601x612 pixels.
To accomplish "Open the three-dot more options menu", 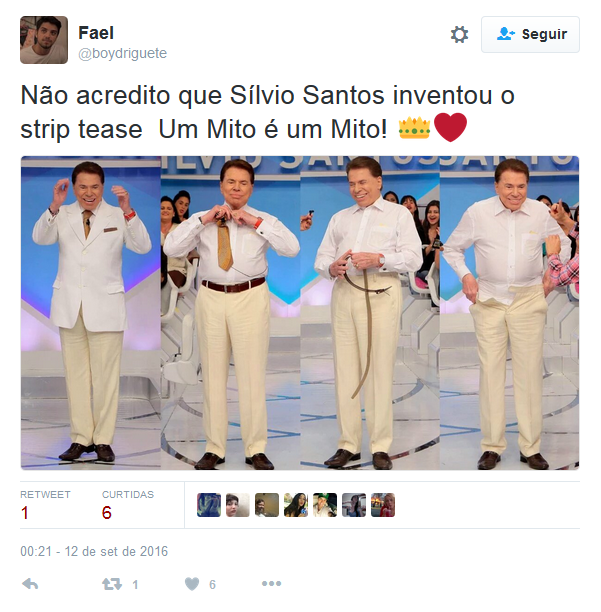I will tap(271, 584).
